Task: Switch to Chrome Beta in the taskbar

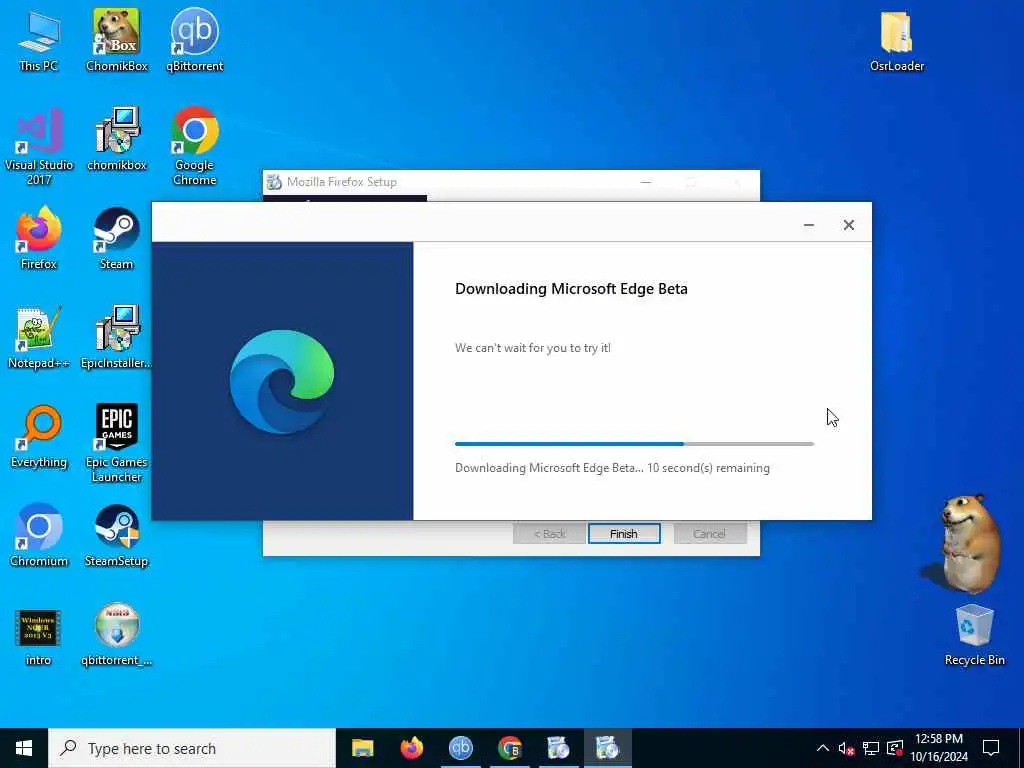Action: click(x=509, y=748)
